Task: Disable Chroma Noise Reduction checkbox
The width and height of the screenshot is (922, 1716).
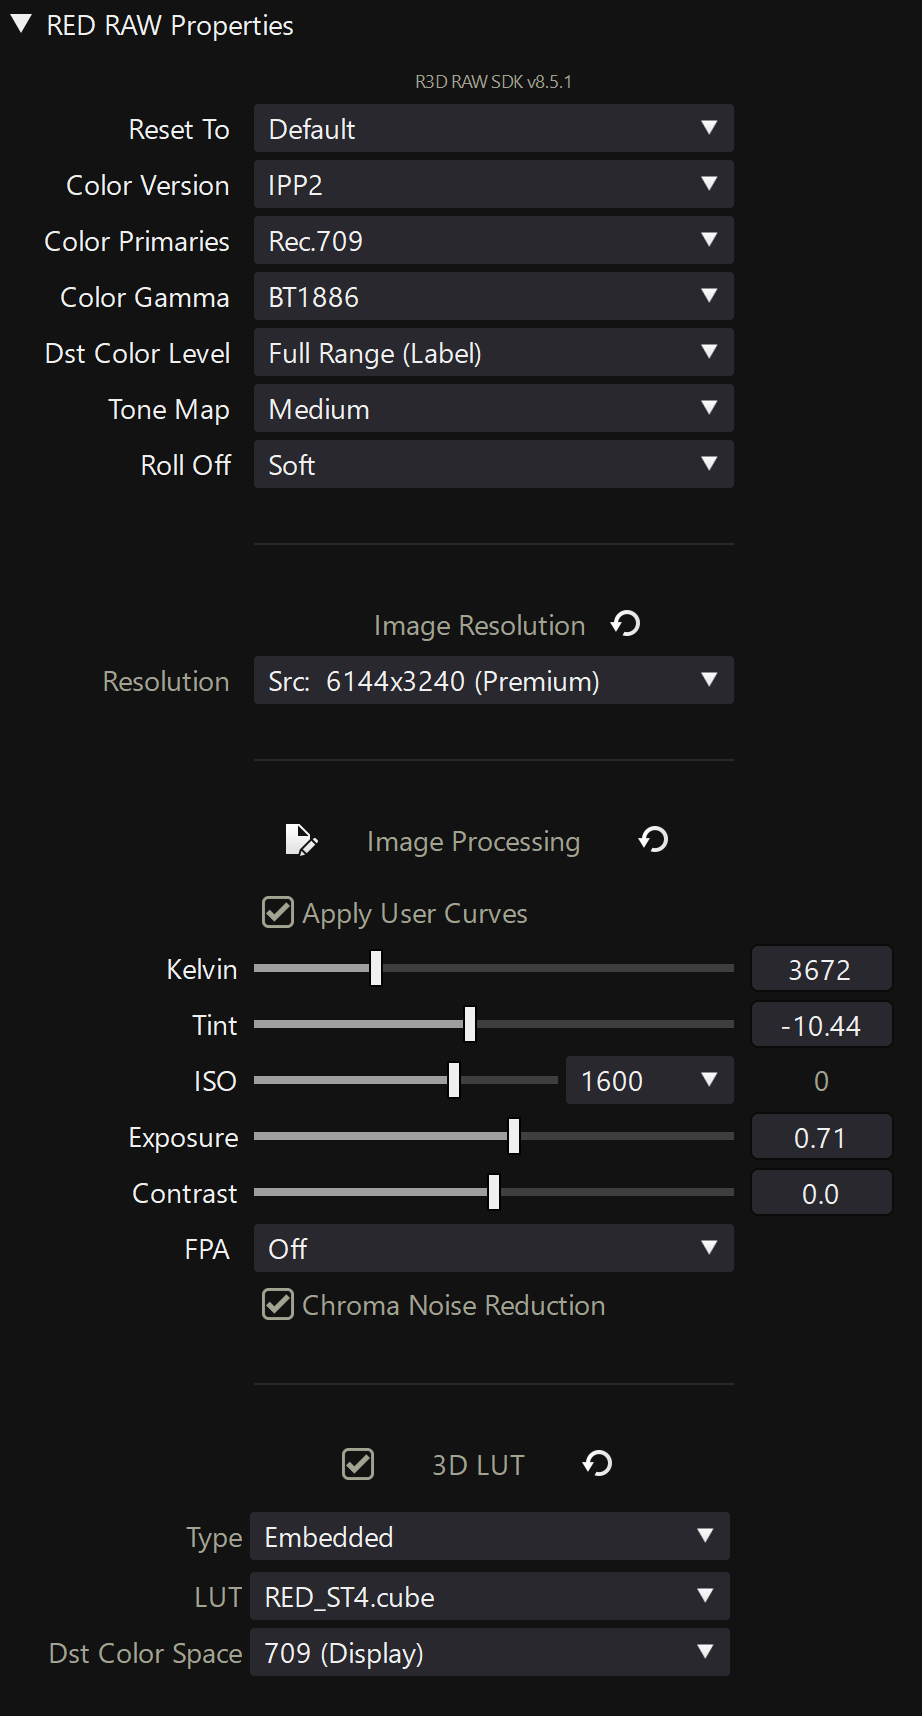Action: [278, 1304]
